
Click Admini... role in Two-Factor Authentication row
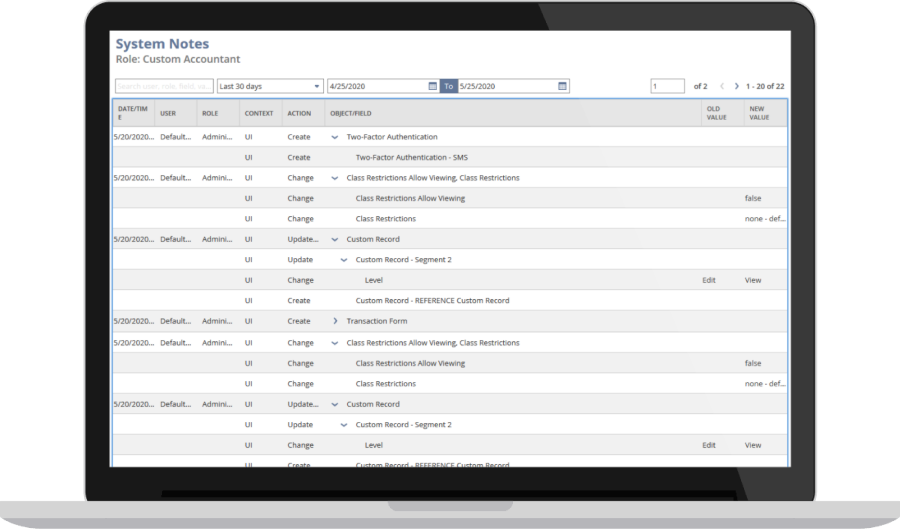click(217, 137)
